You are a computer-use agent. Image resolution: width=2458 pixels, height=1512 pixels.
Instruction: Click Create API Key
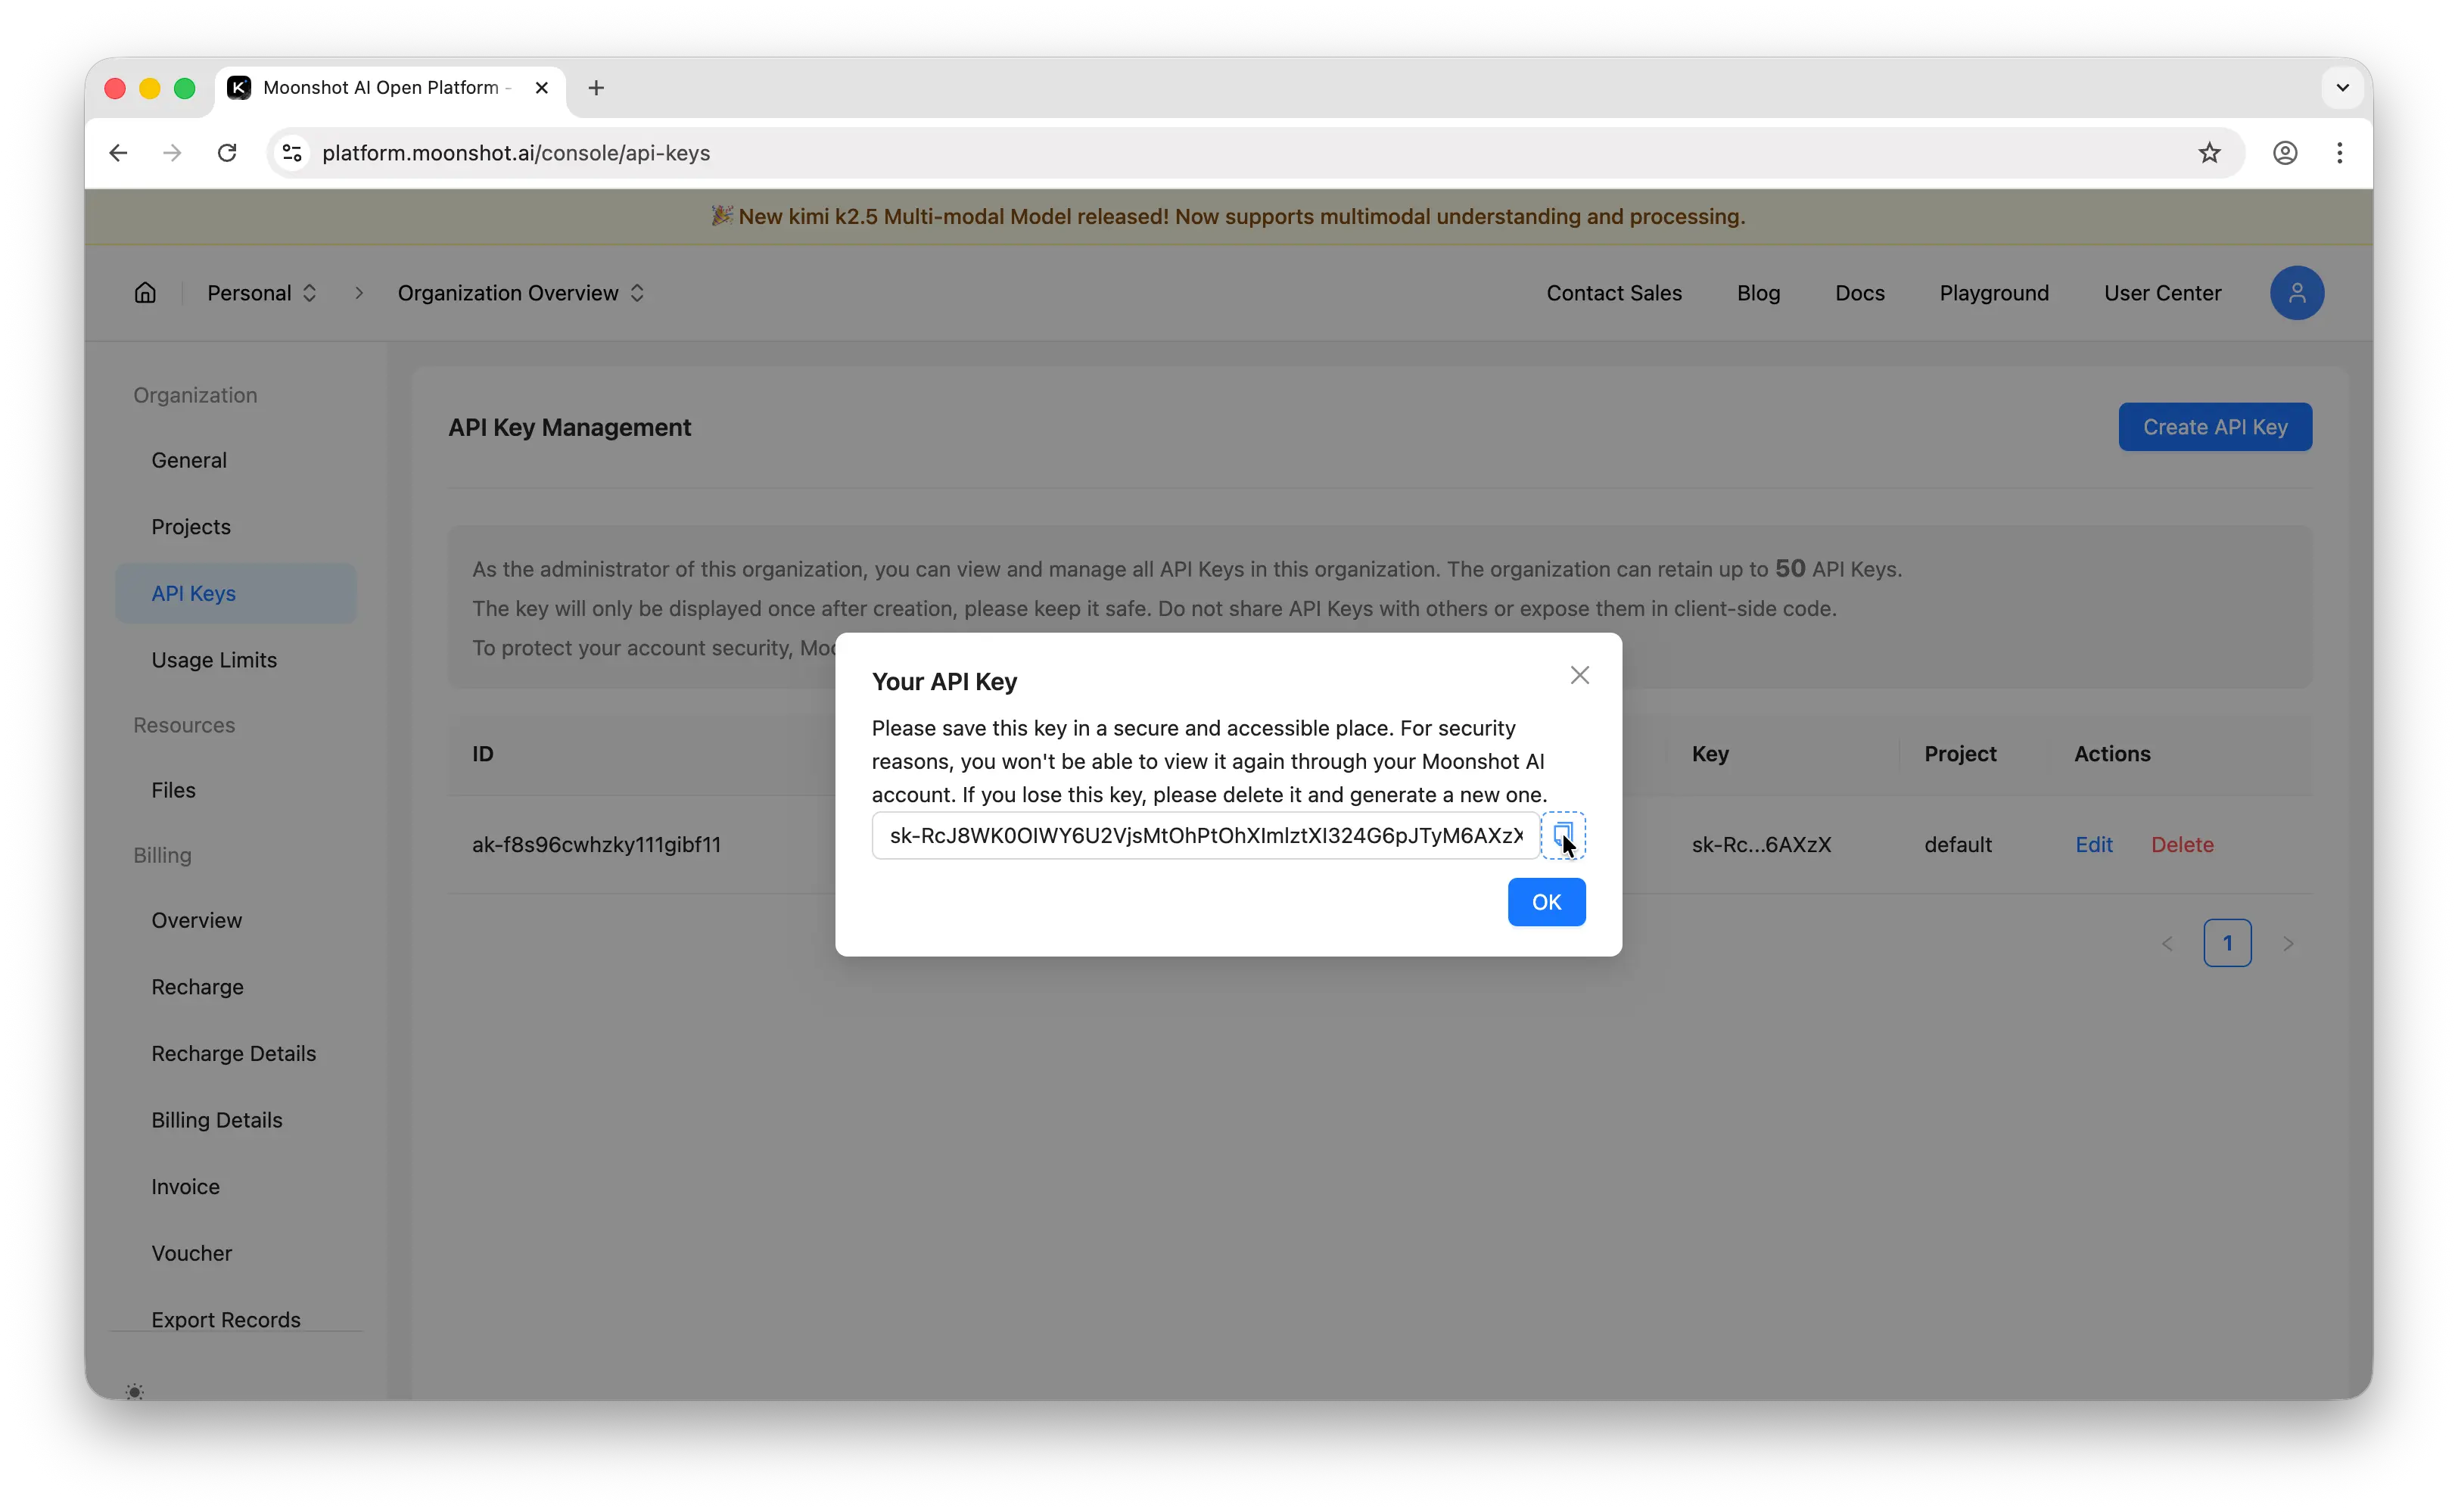pyautogui.click(x=2214, y=426)
